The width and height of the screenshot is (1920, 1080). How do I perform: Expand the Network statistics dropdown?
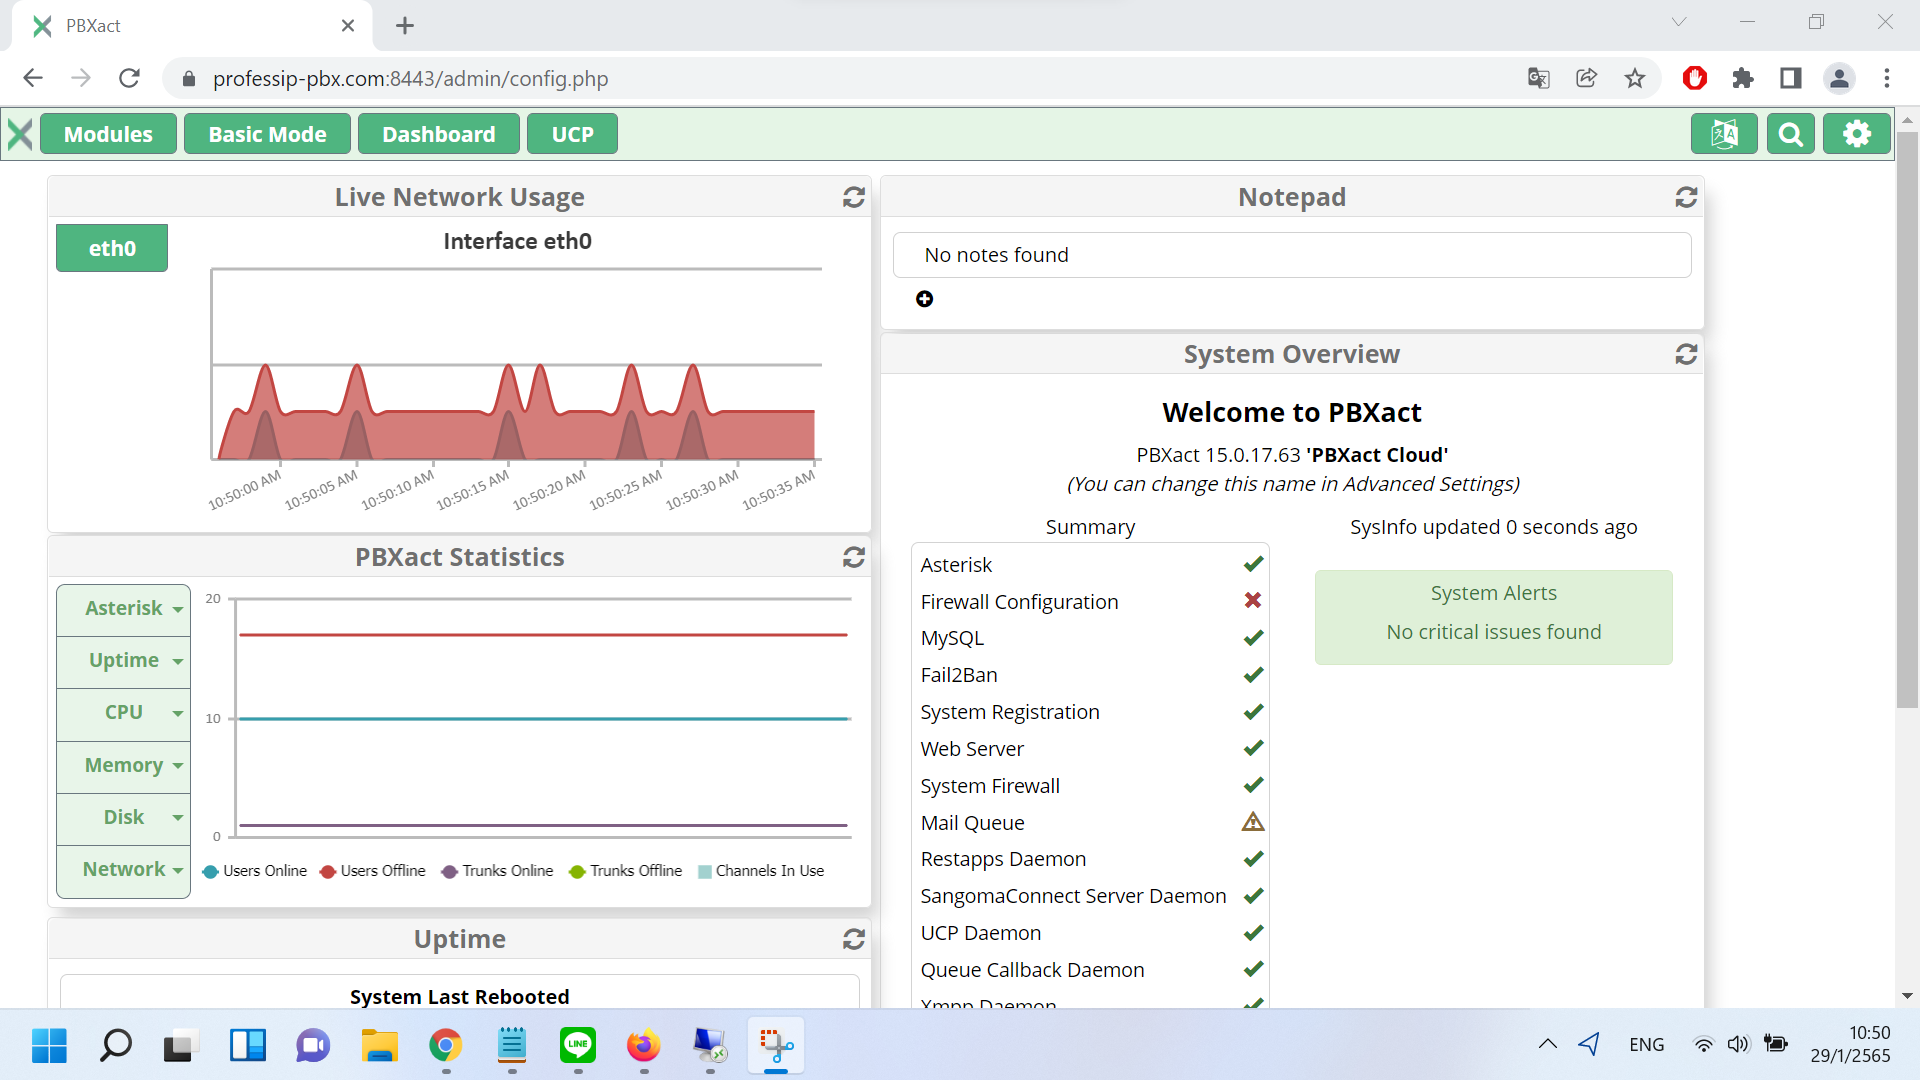point(124,870)
